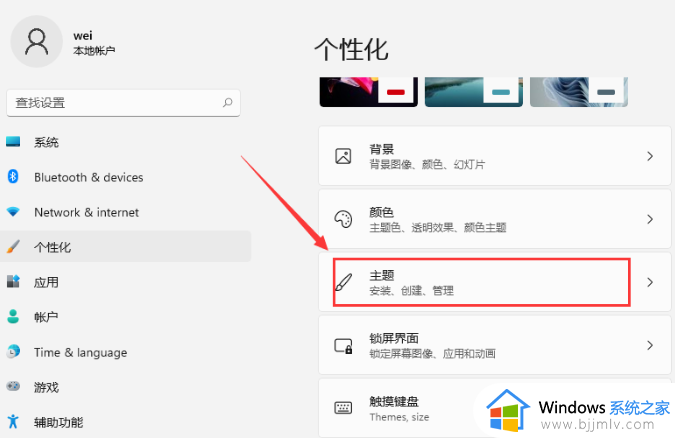
Task: Select the dark theme thumbnail with red accent
Action: pyautogui.click(x=368, y=92)
